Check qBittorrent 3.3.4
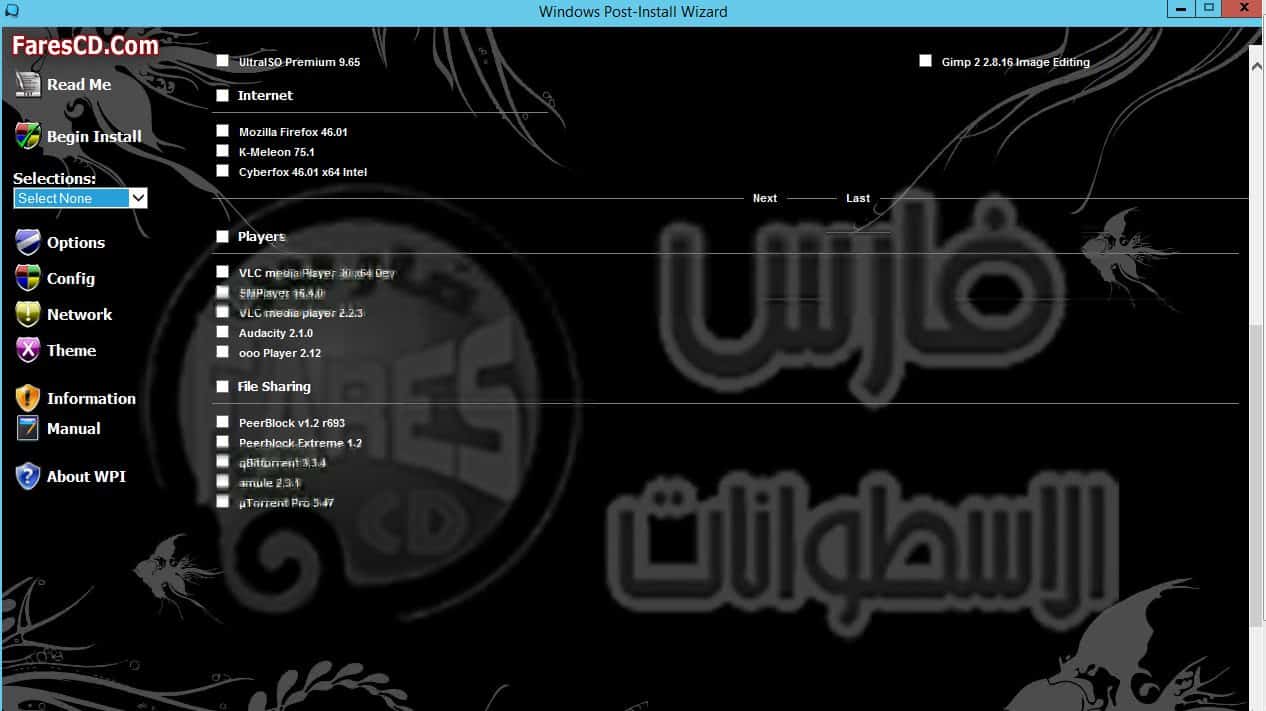Viewport: 1266px width, 711px height. (x=222, y=462)
